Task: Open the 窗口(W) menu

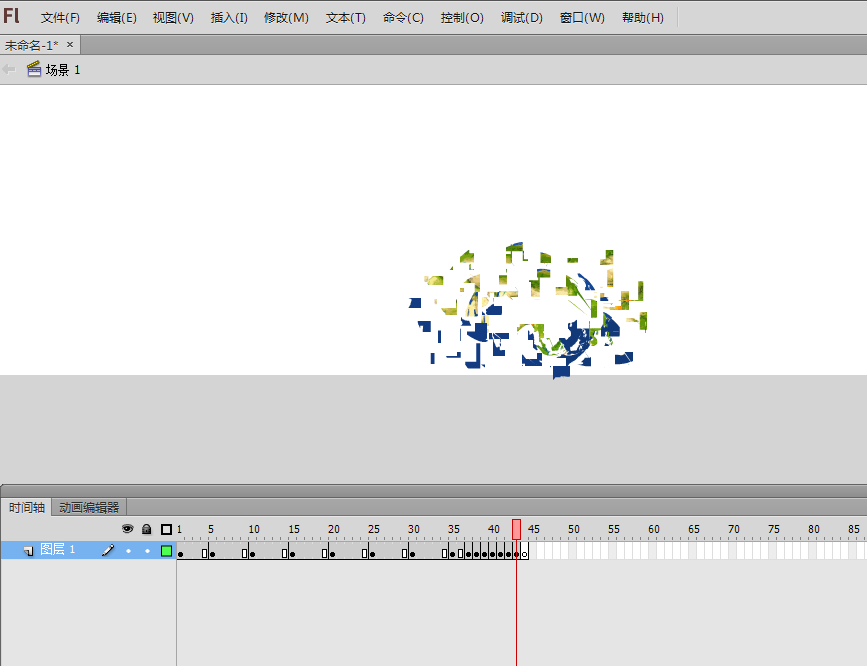Action: (x=582, y=18)
